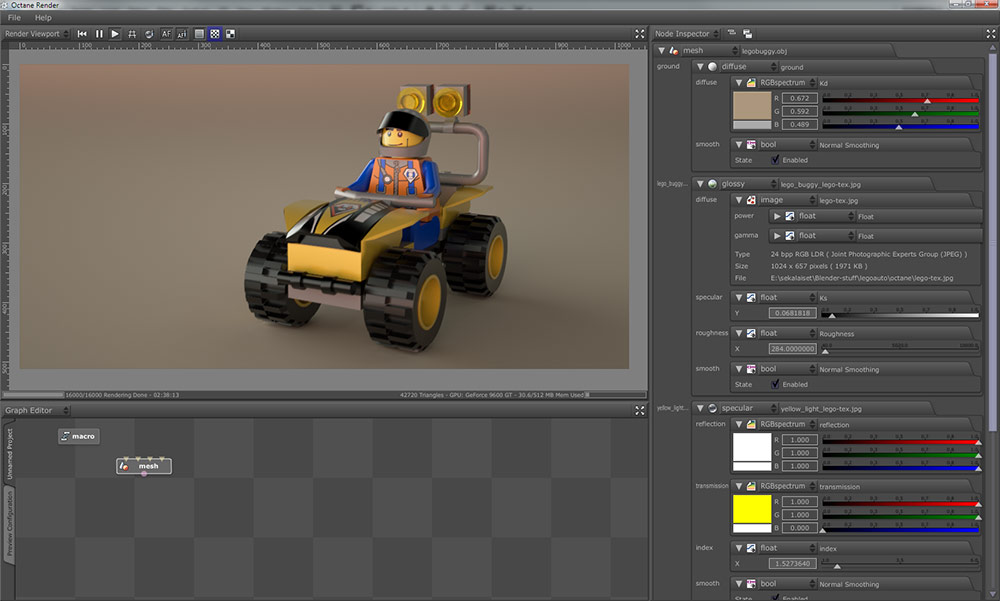Screen dimensions: 1000x601
Task: Click the mesh node icon in inspector header
Action: click(673, 50)
